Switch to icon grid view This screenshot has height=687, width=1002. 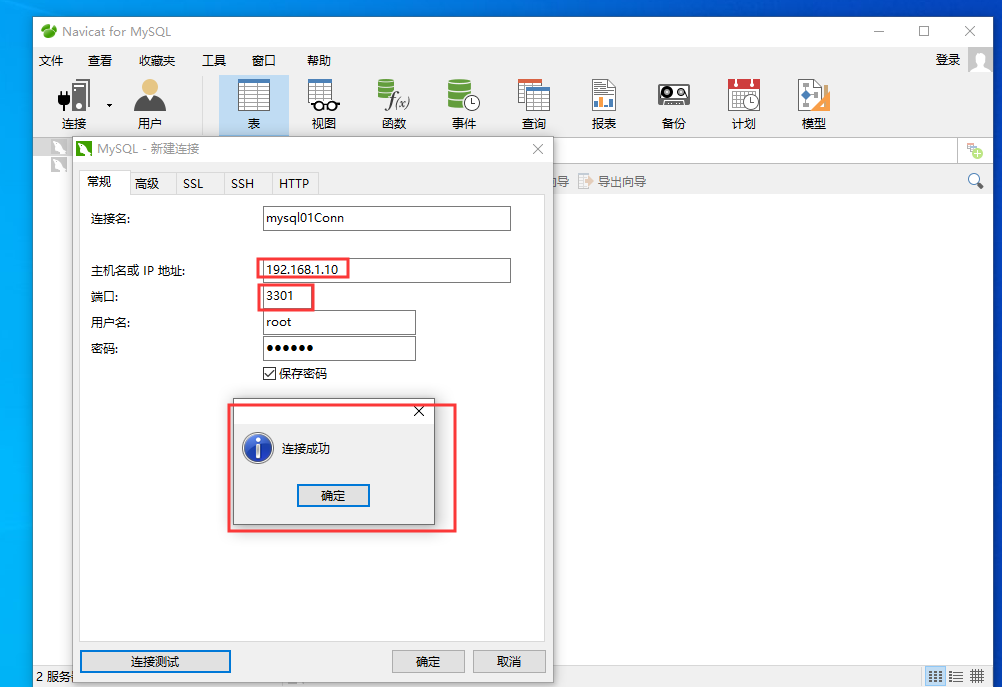tap(935, 675)
